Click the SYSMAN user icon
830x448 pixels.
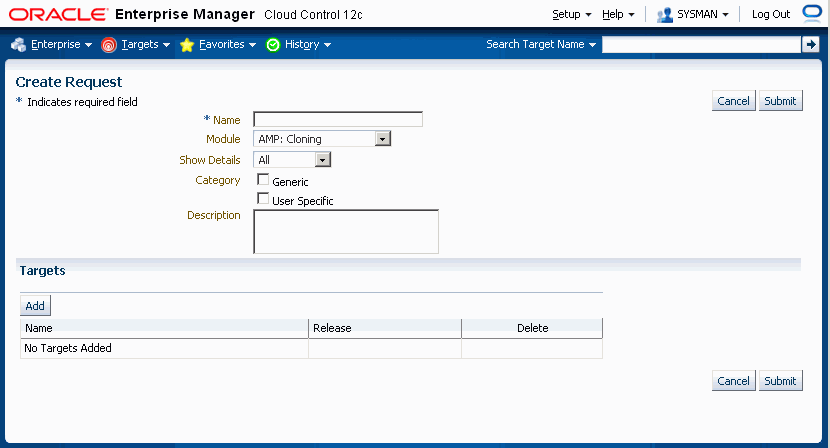click(664, 15)
